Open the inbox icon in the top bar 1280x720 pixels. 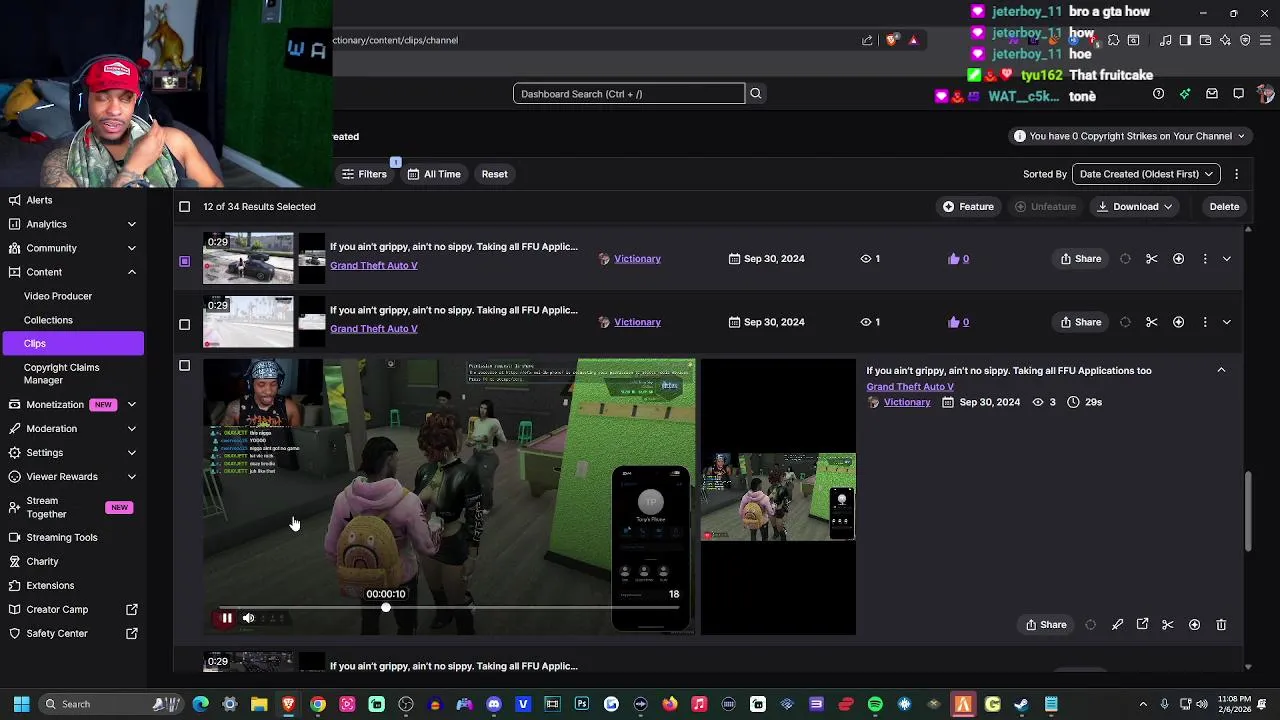point(1212,94)
